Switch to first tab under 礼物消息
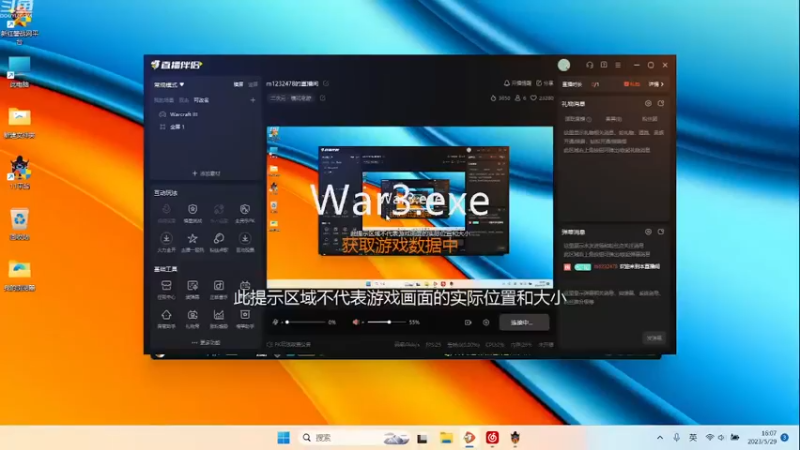800x450 pixels. point(578,119)
